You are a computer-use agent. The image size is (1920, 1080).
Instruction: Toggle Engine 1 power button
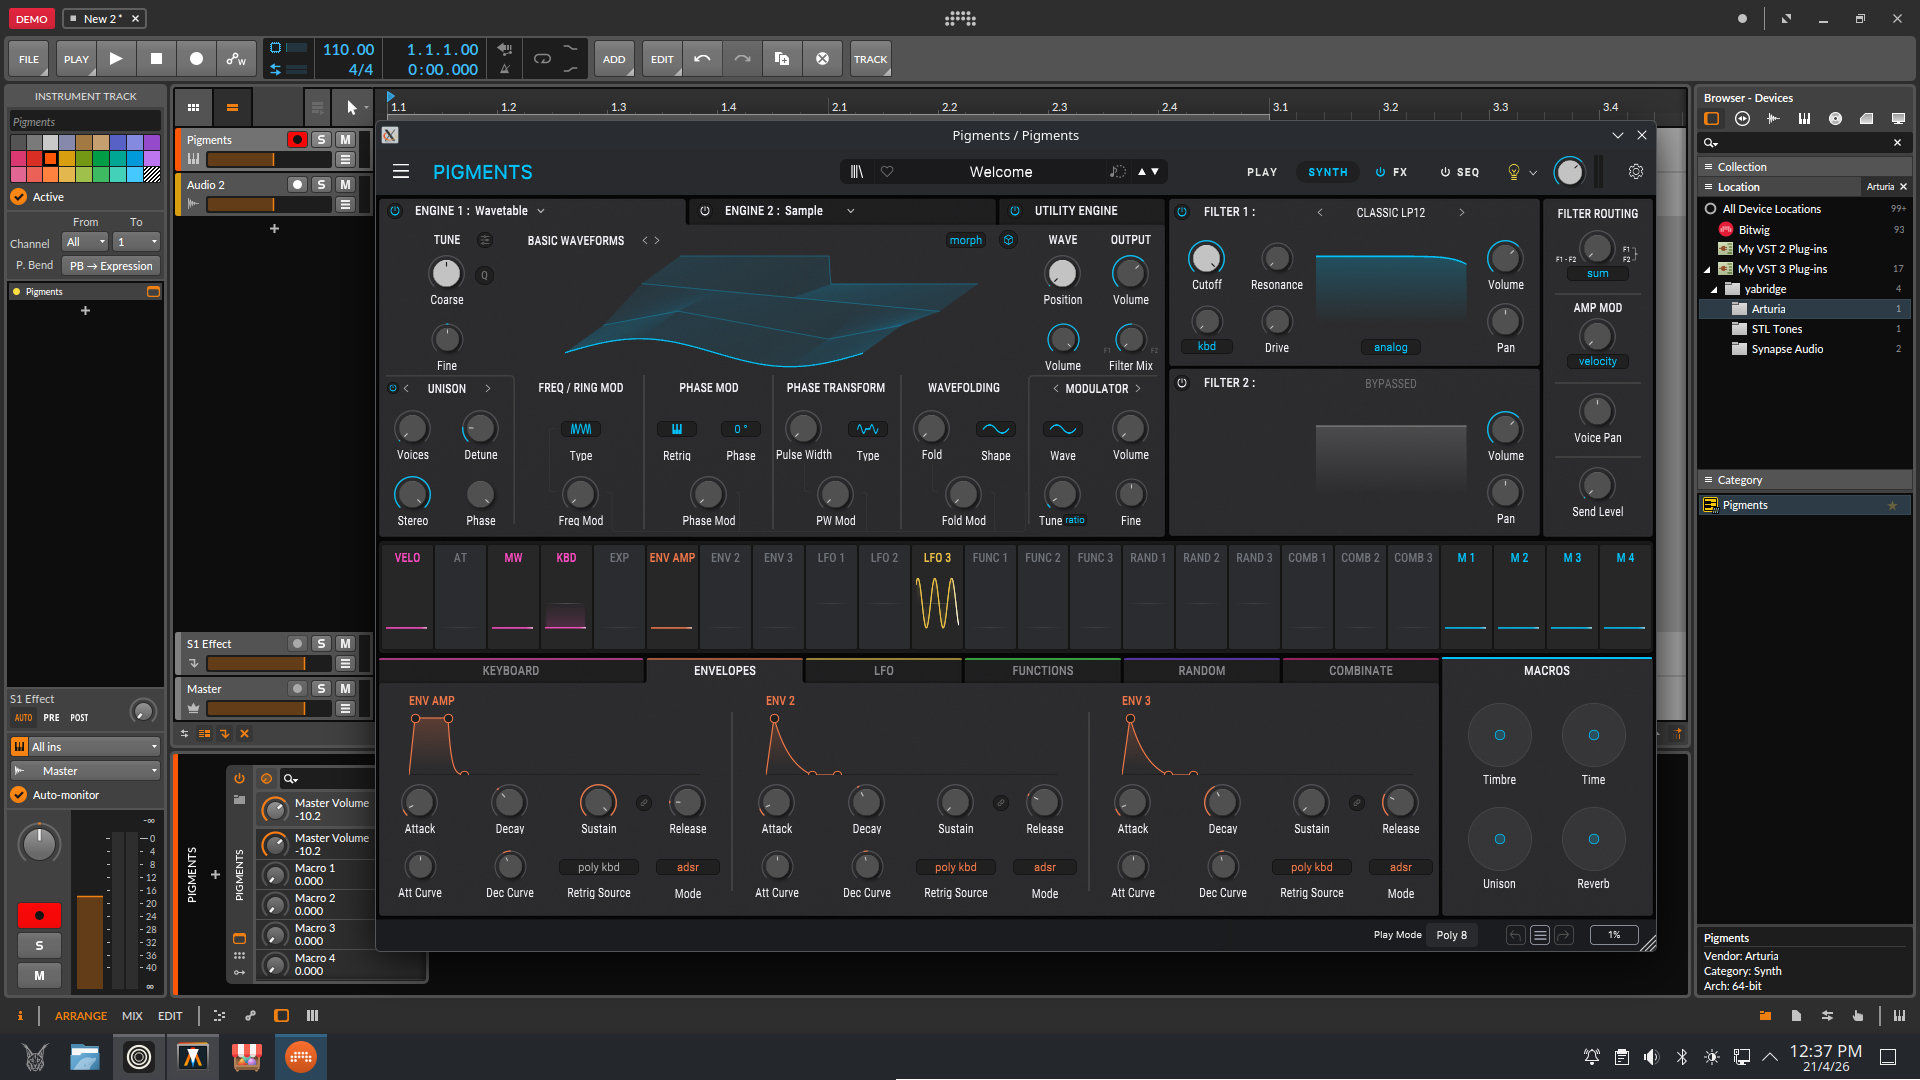pyautogui.click(x=395, y=211)
